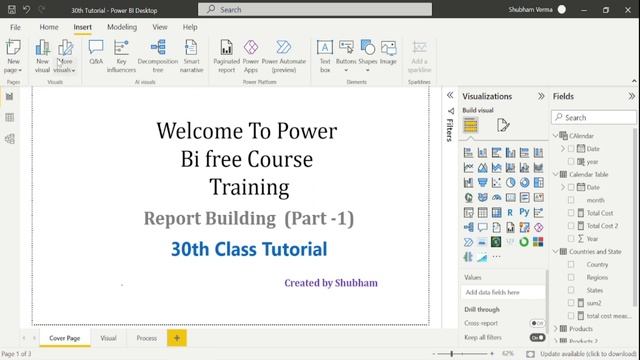Select the Pie chart visual

pyautogui.click(x=510, y=182)
